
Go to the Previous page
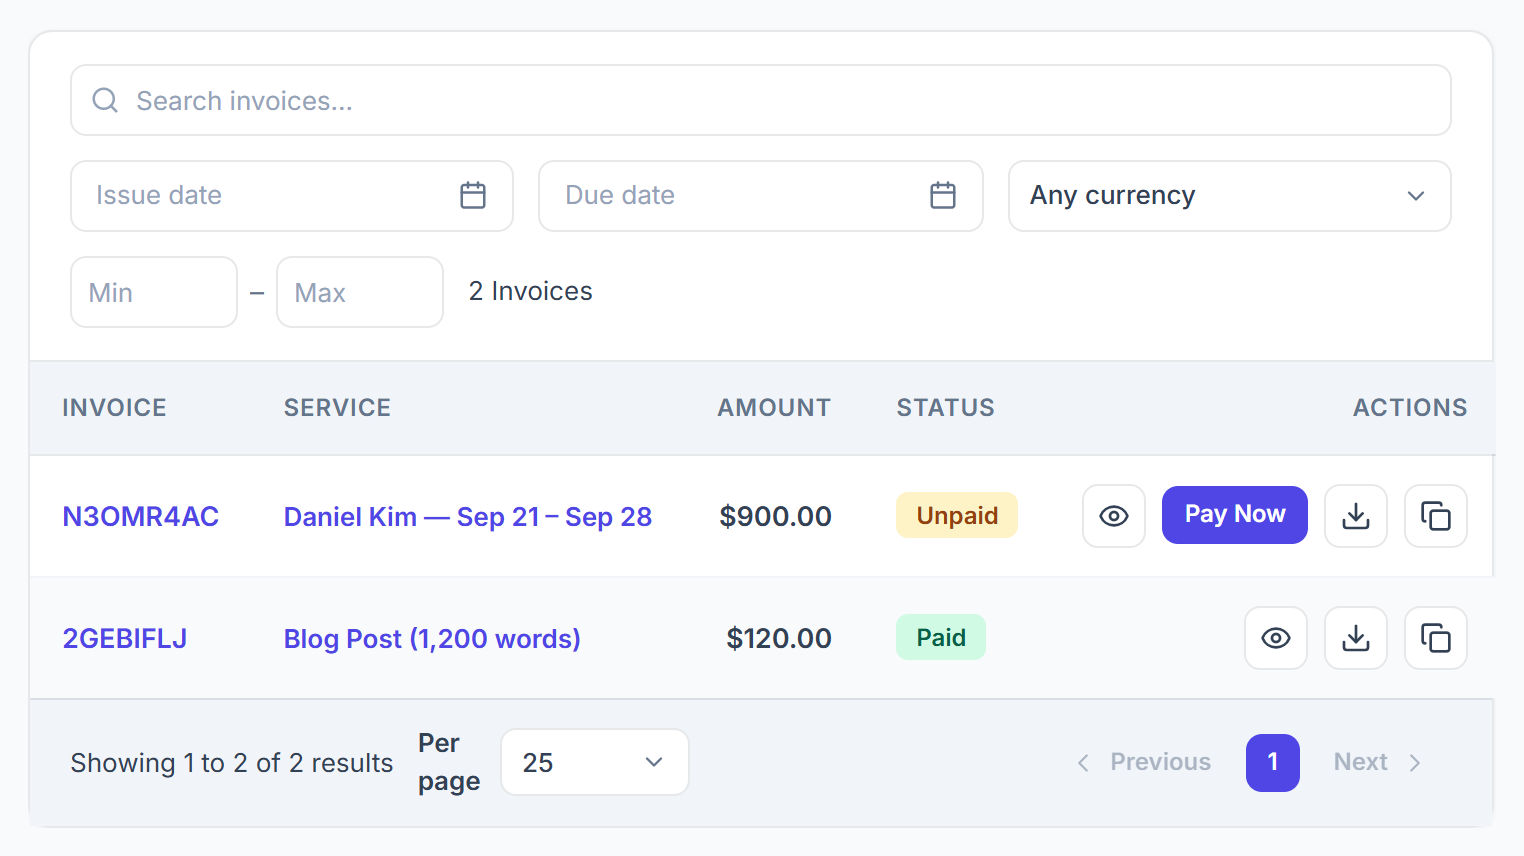pyautogui.click(x=1144, y=762)
